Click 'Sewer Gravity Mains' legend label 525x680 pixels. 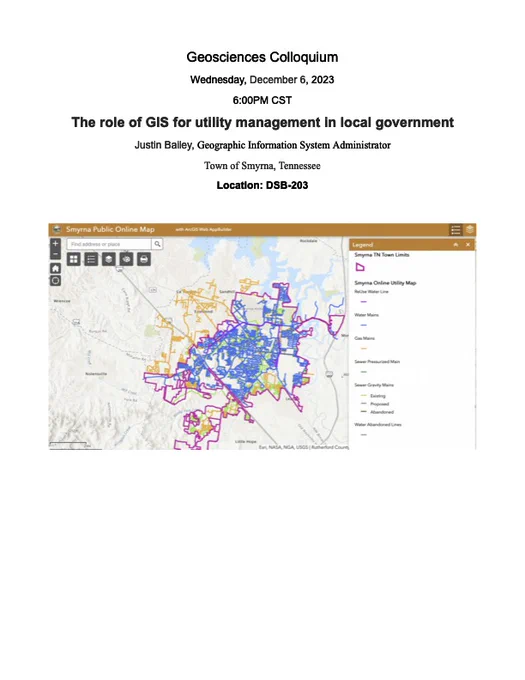point(374,385)
